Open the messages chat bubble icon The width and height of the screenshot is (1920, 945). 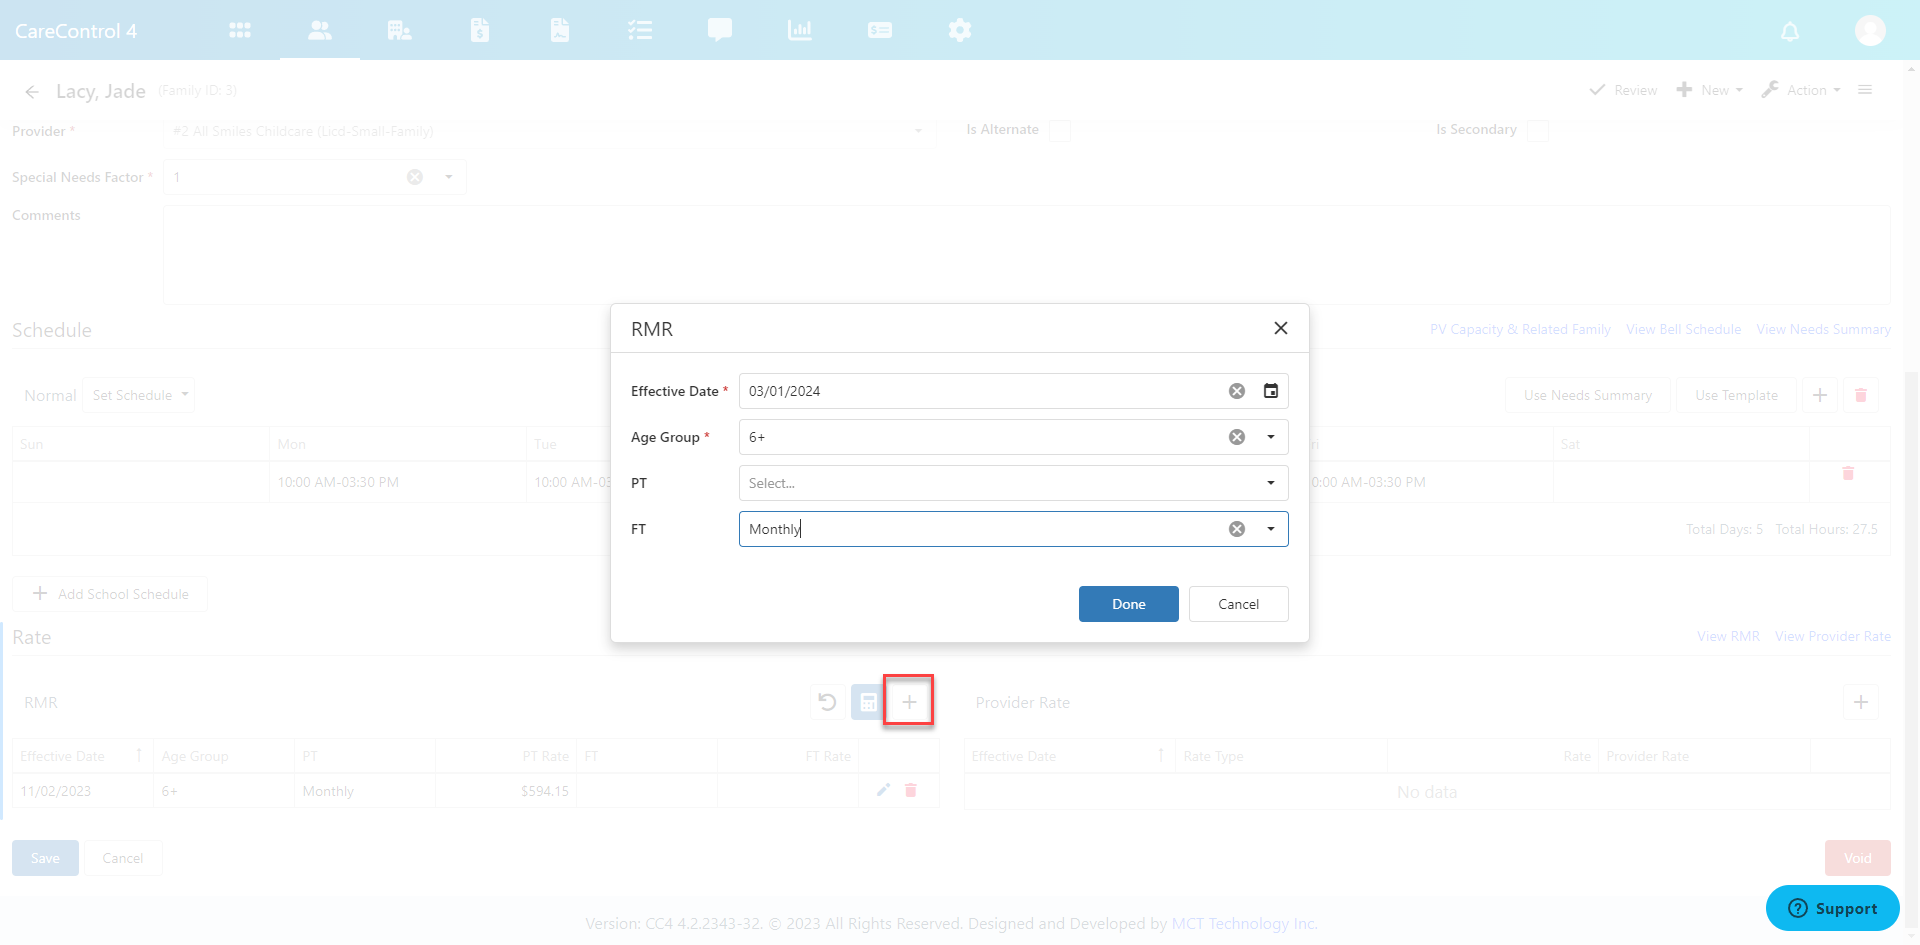[x=720, y=30]
